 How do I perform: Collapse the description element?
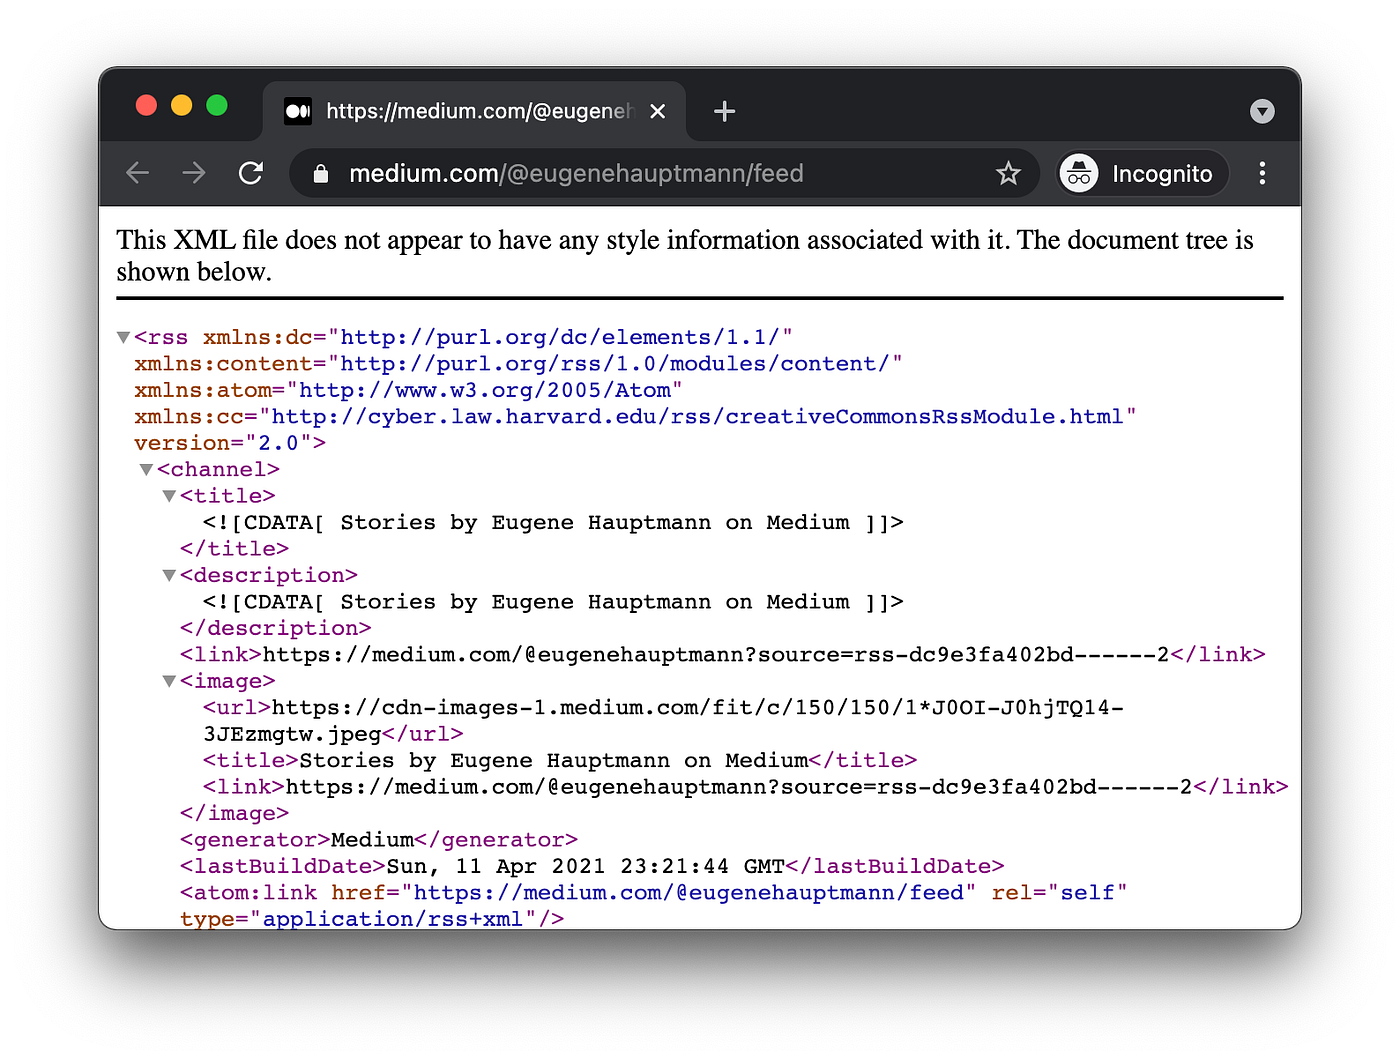pos(169,575)
